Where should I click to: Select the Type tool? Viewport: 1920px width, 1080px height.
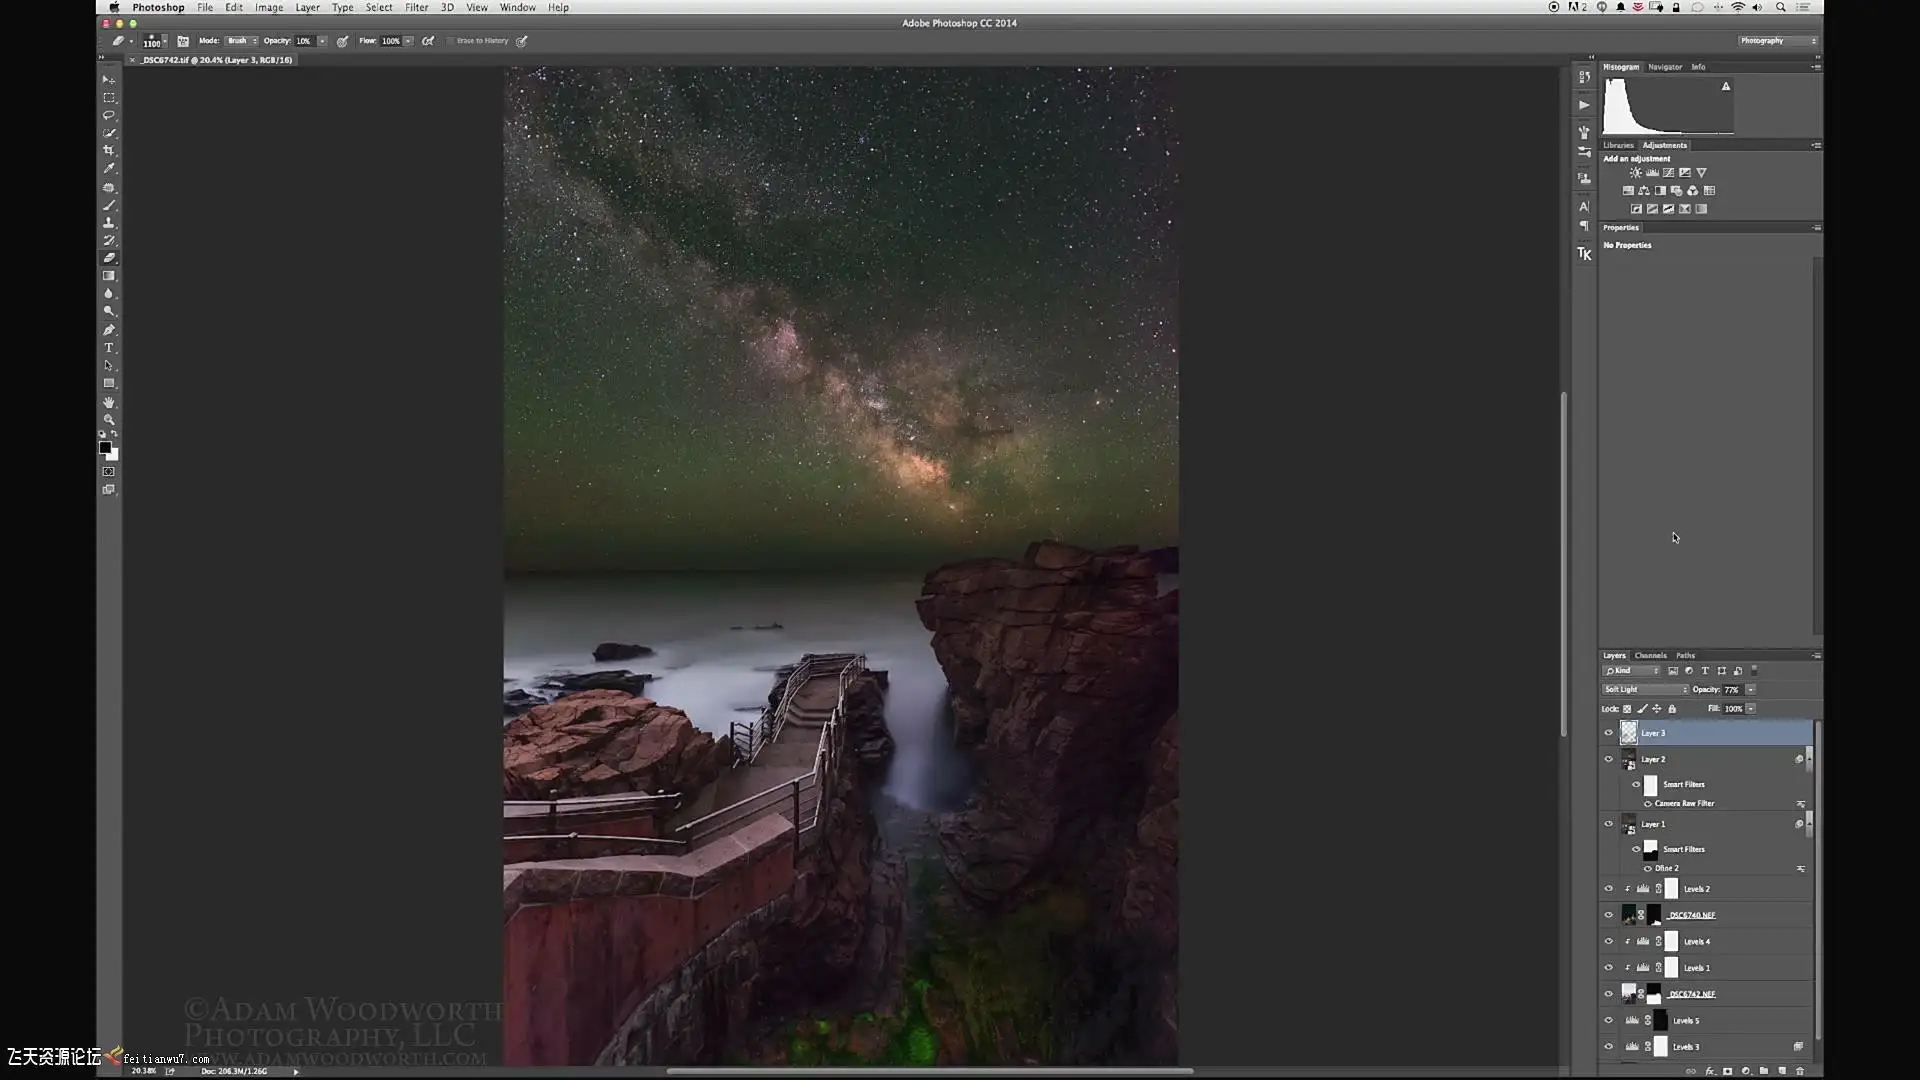pyautogui.click(x=109, y=348)
